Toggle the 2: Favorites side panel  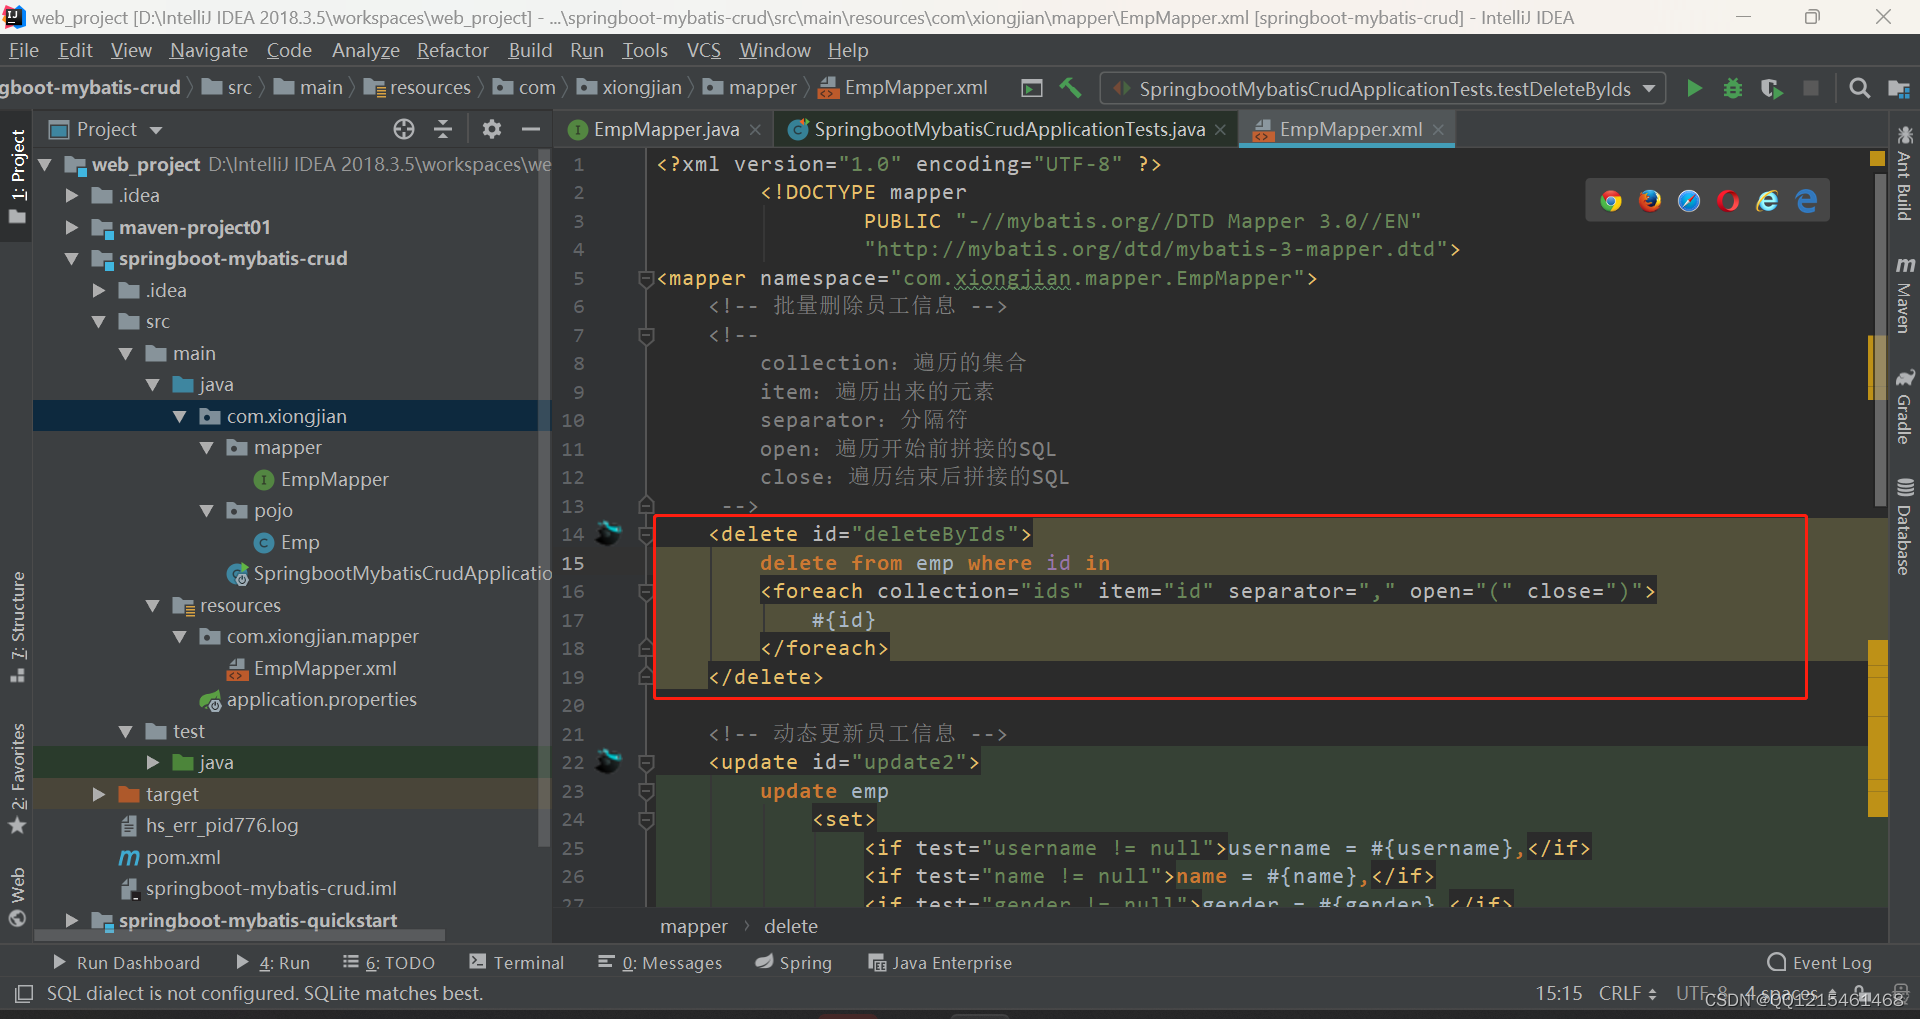click(x=17, y=778)
